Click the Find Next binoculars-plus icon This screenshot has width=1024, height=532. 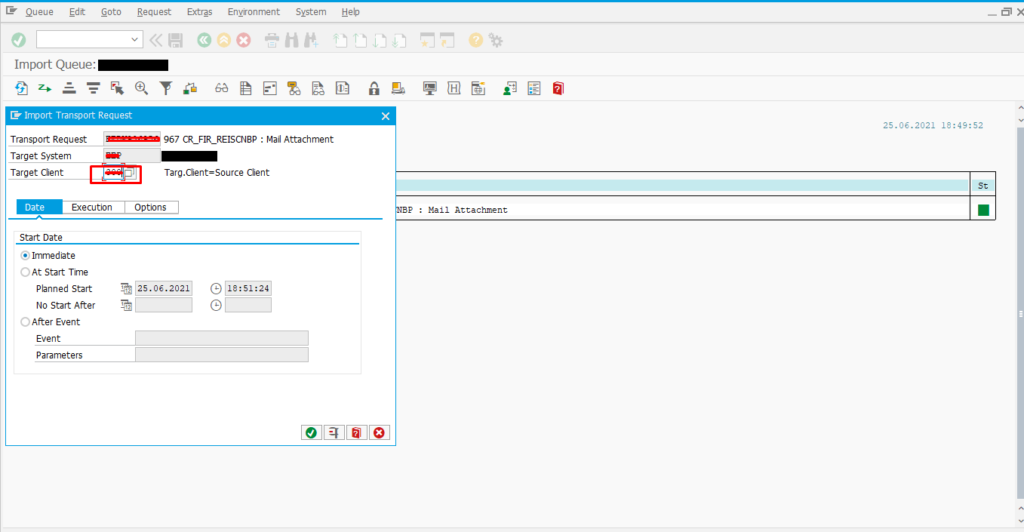click(x=311, y=40)
